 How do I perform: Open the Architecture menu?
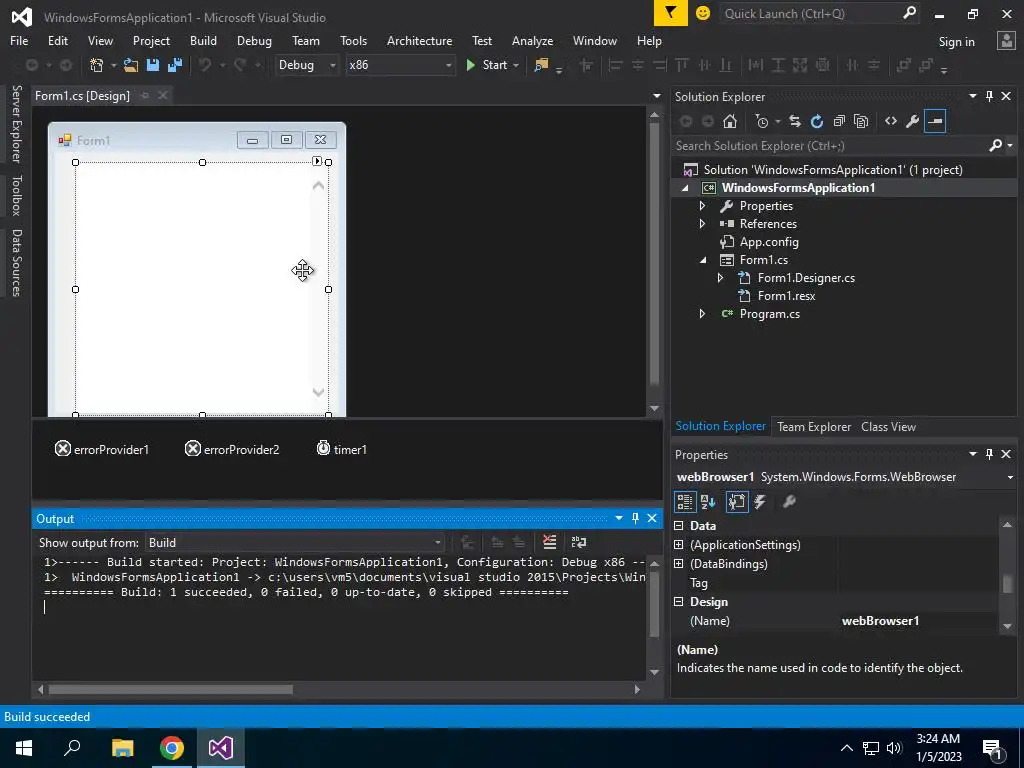(x=419, y=40)
